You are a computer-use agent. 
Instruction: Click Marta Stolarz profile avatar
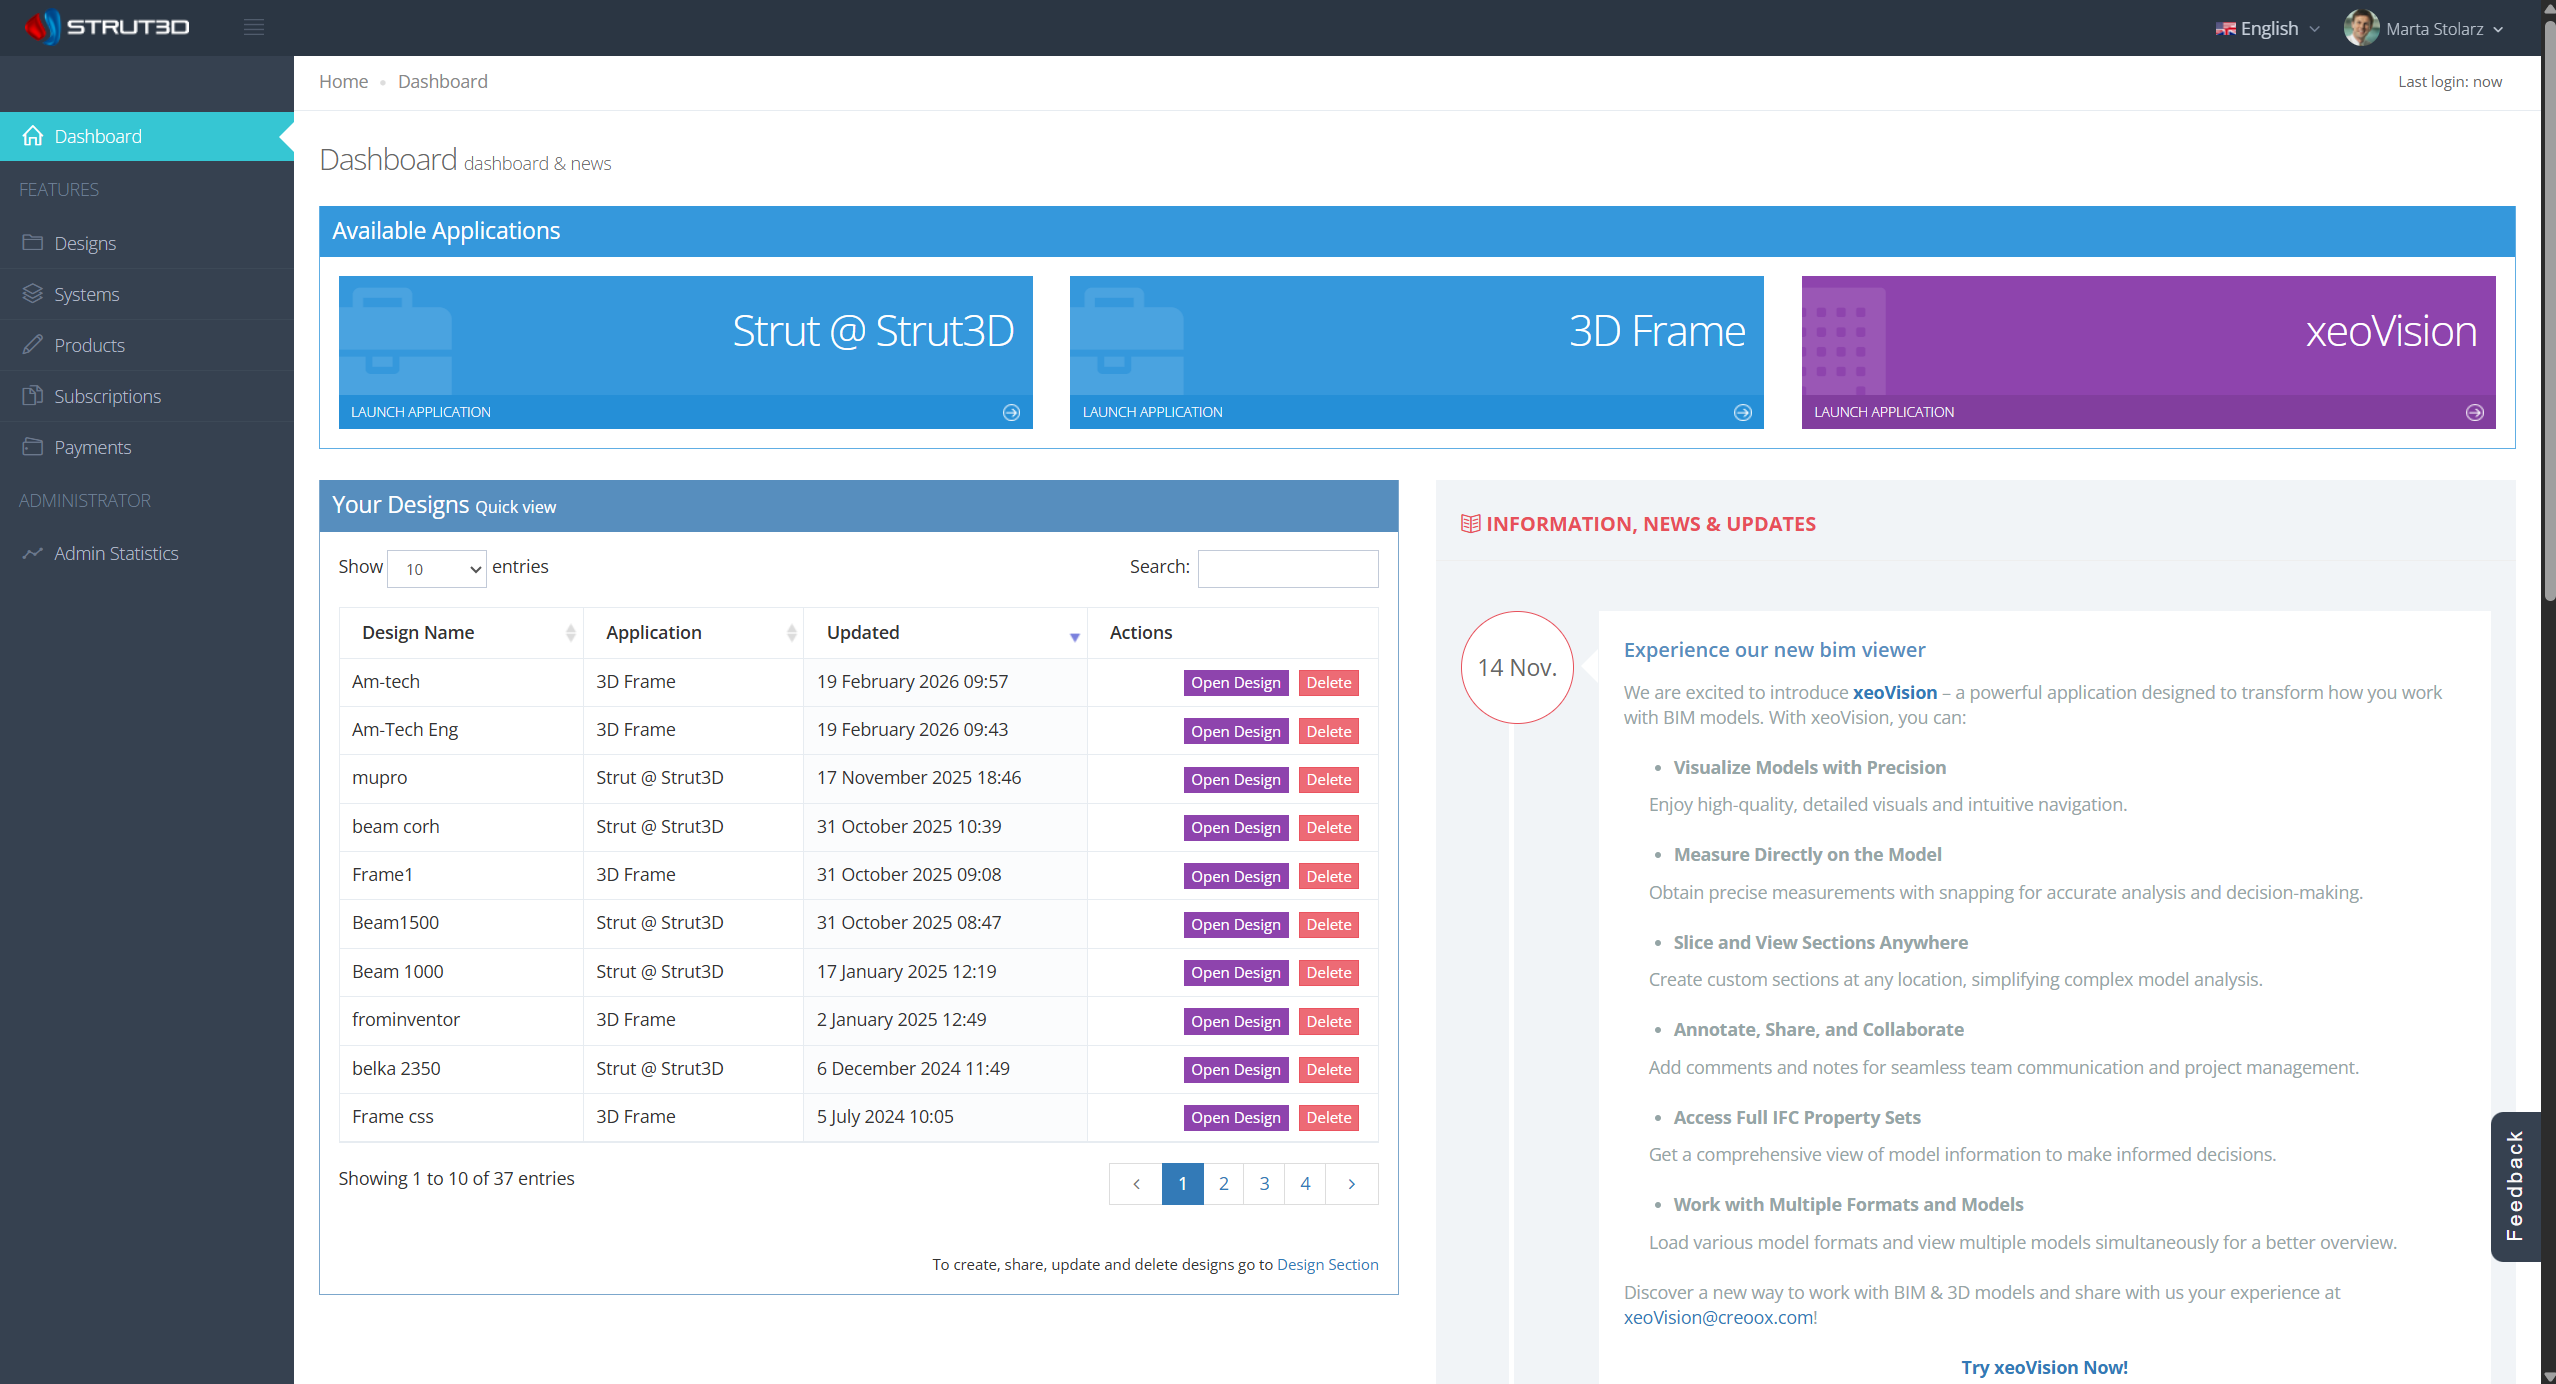click(x=2360, y=28)
